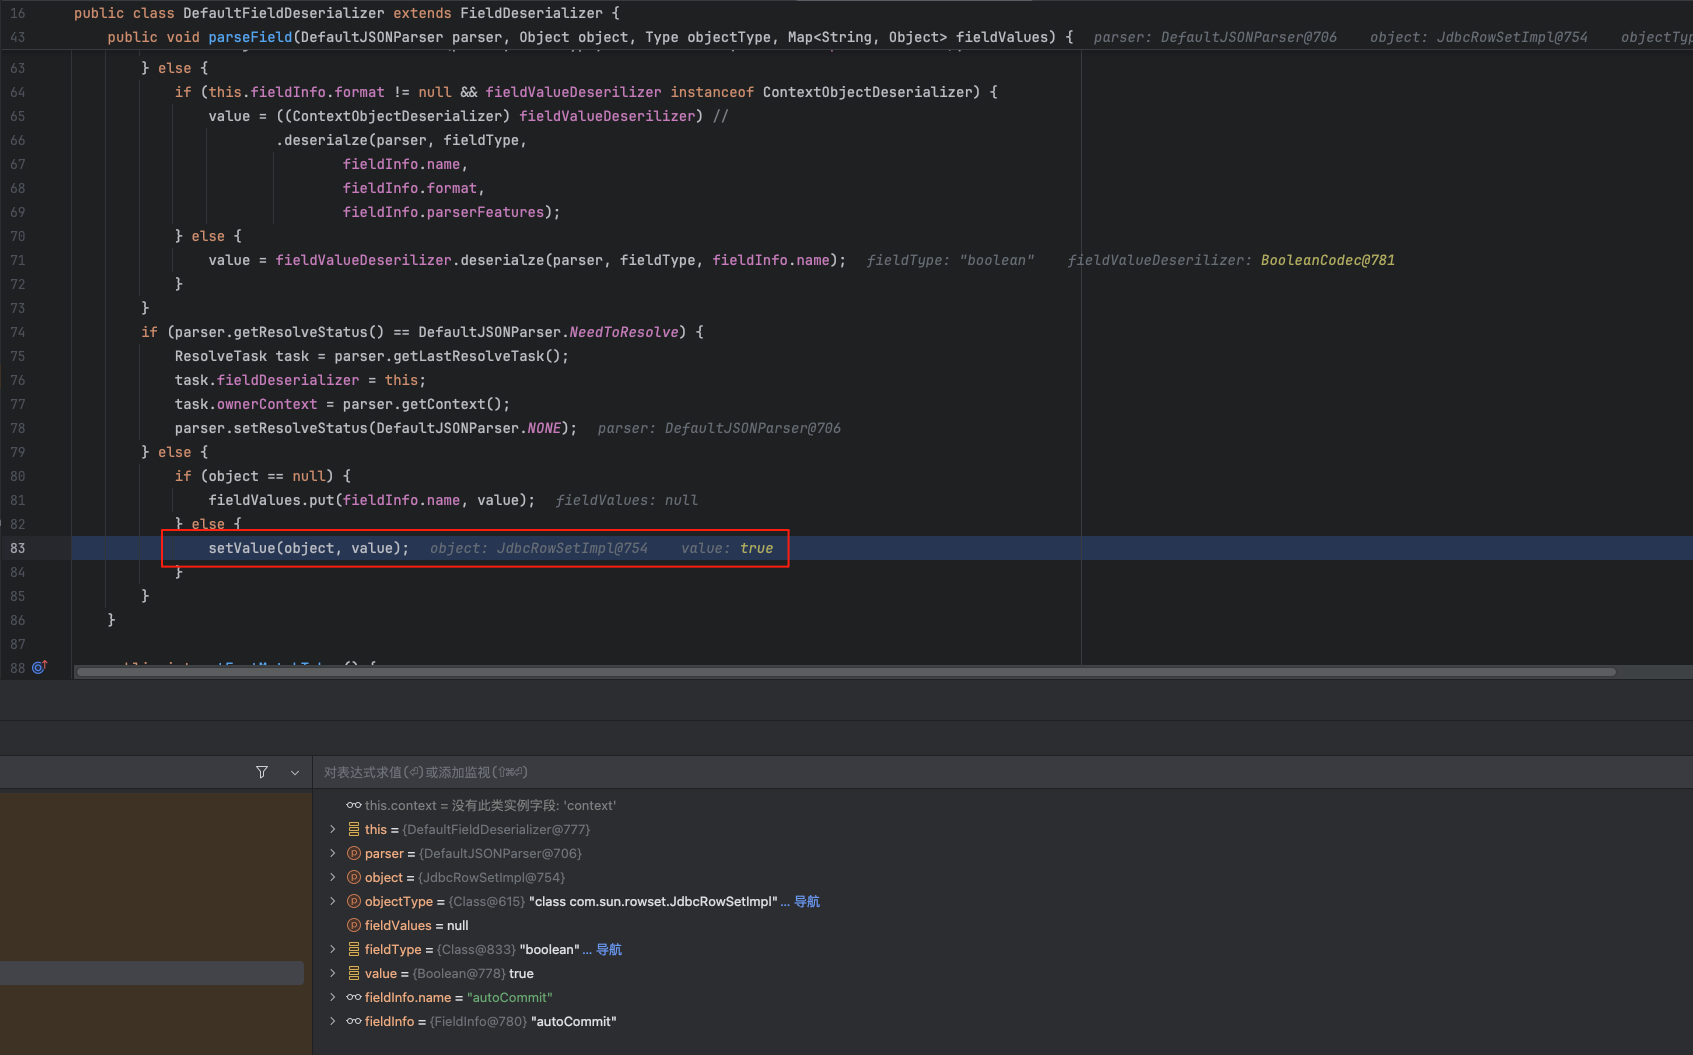Click the horizontal scrollbar under the editor
This screenshot has width=1693, height=1055.
[845, 672]
